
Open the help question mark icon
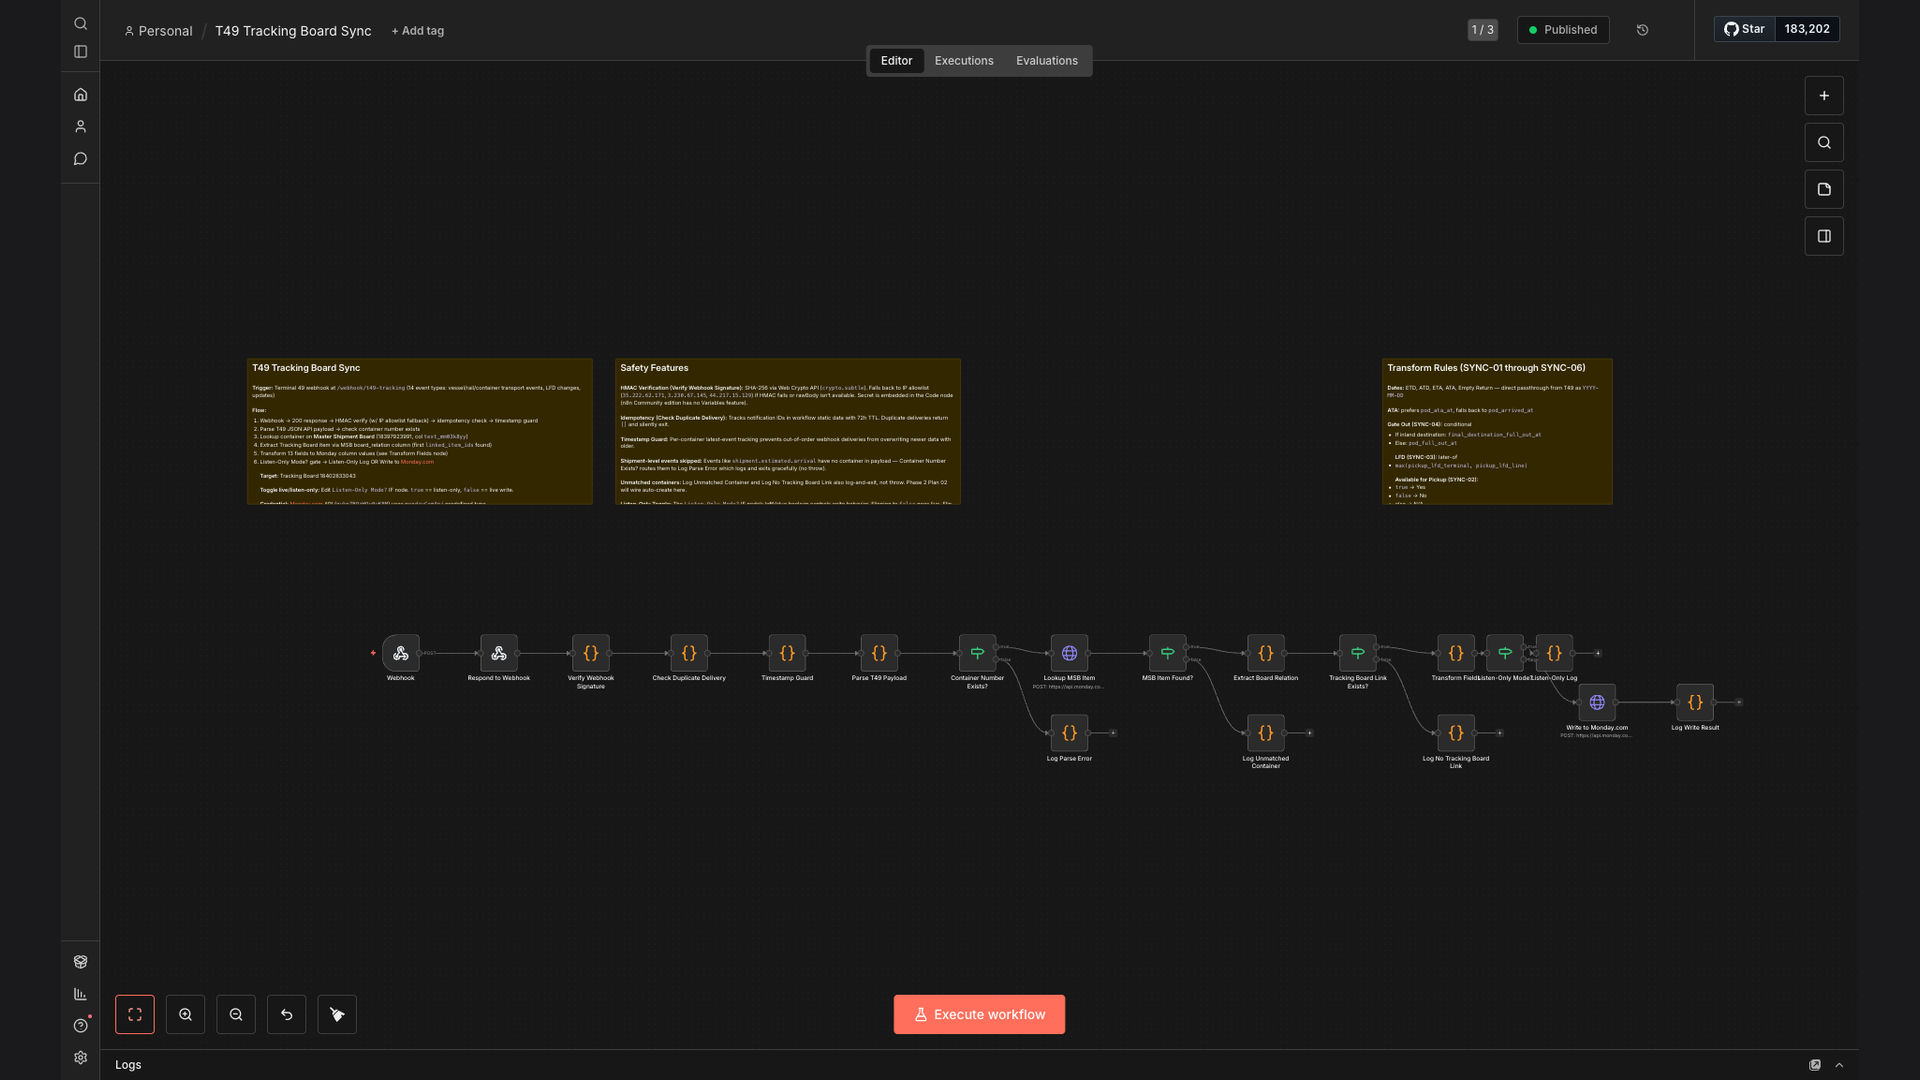pyautogui.click(x=80, y=1026)
